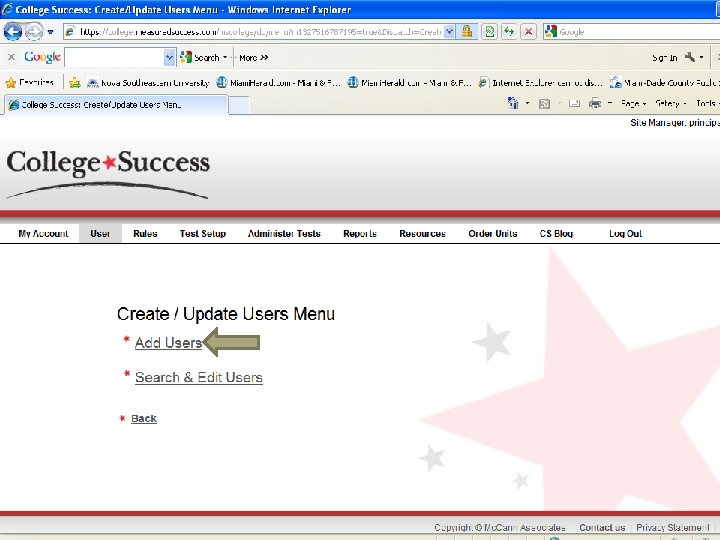Open the Test Setup menu item
Image resolution: width=720 pixels, height=540 pixels.
202,233
